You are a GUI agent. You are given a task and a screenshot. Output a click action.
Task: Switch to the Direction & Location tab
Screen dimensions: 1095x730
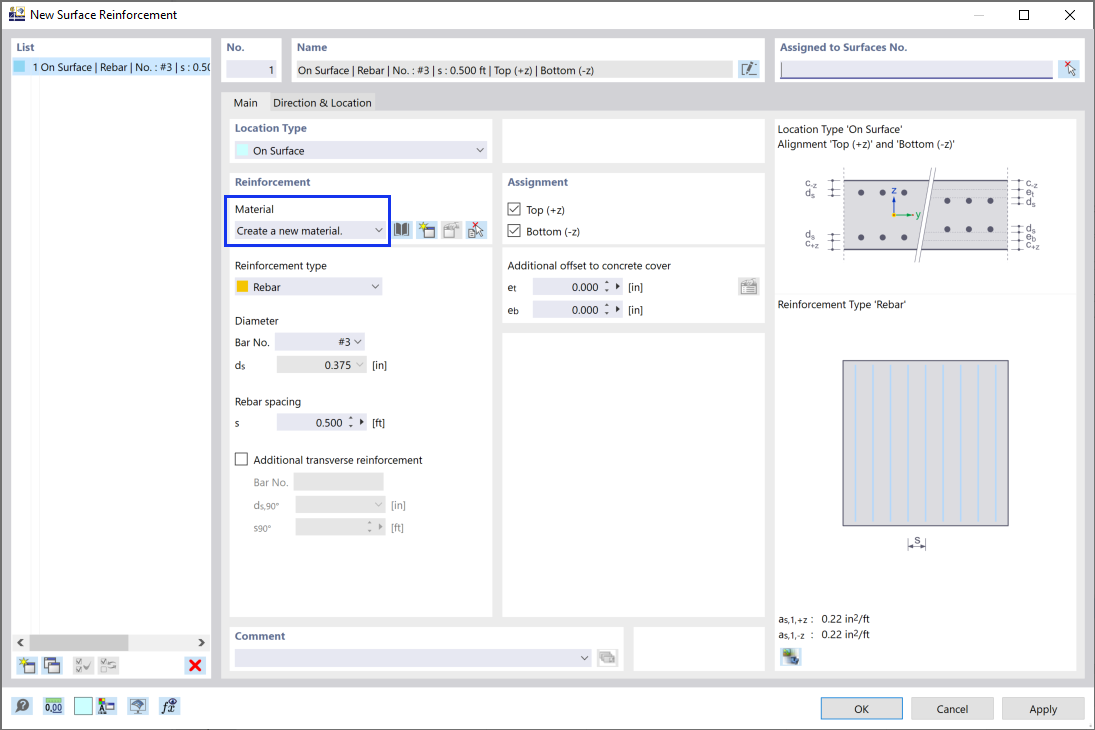click(x=322, y=102)
